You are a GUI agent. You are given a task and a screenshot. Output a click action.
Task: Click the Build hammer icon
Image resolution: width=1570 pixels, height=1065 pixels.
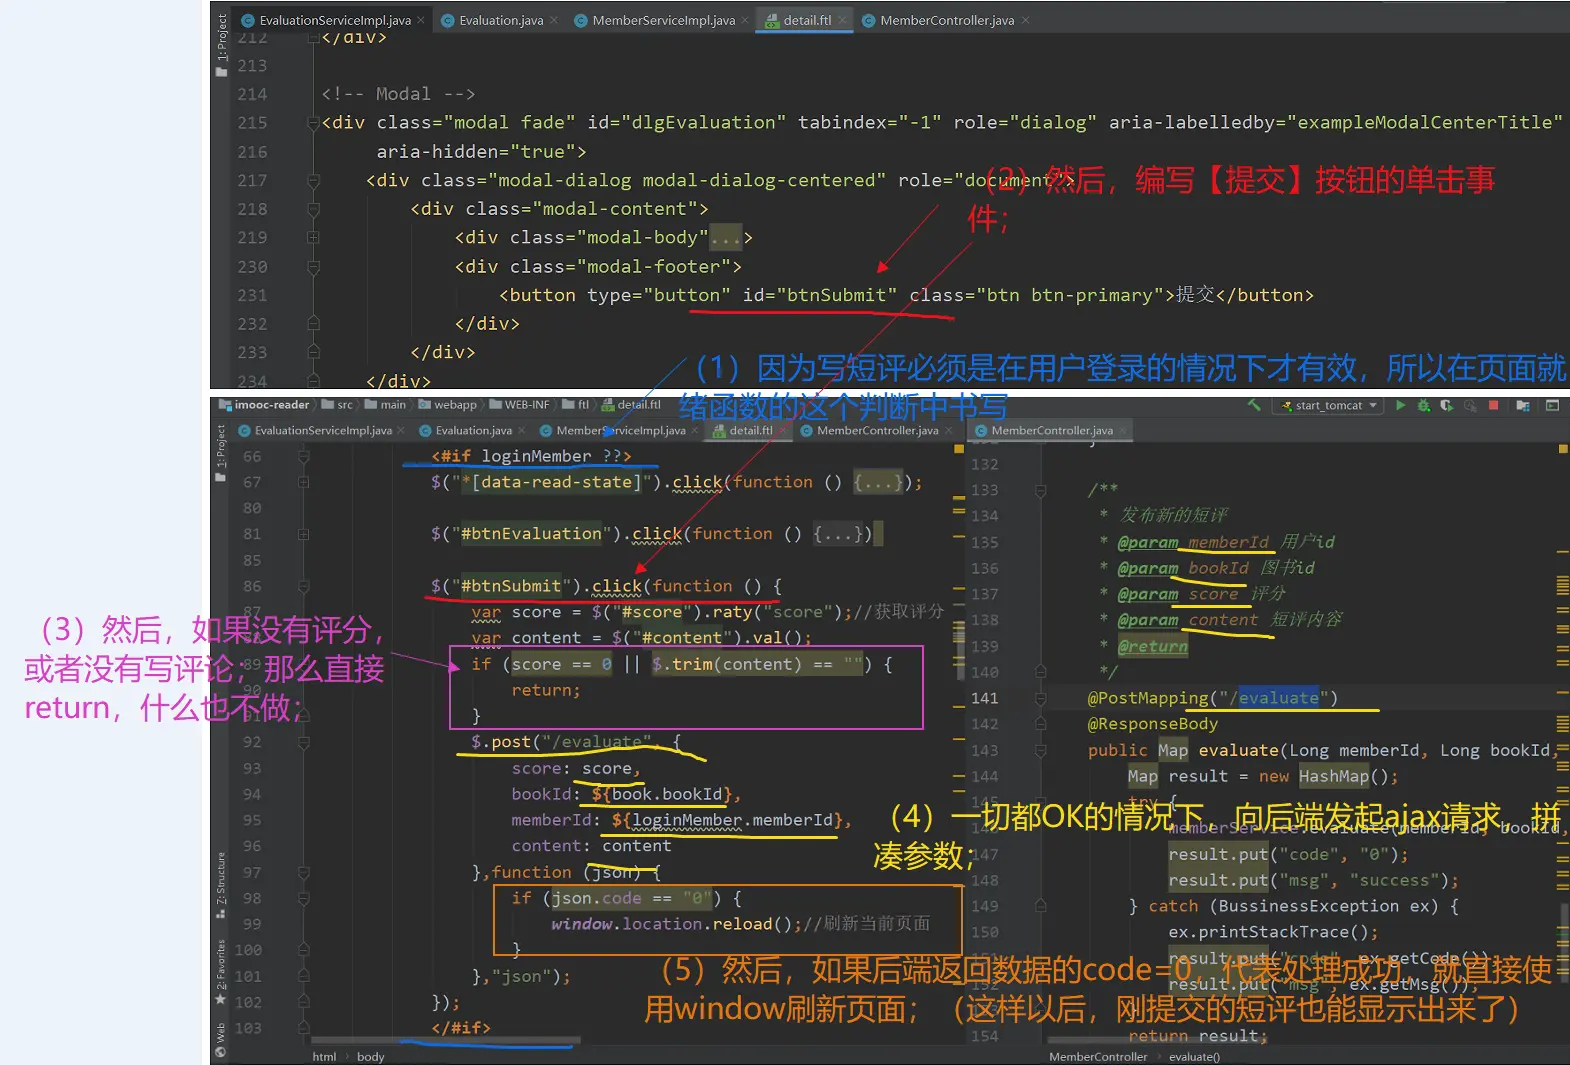1254,405
